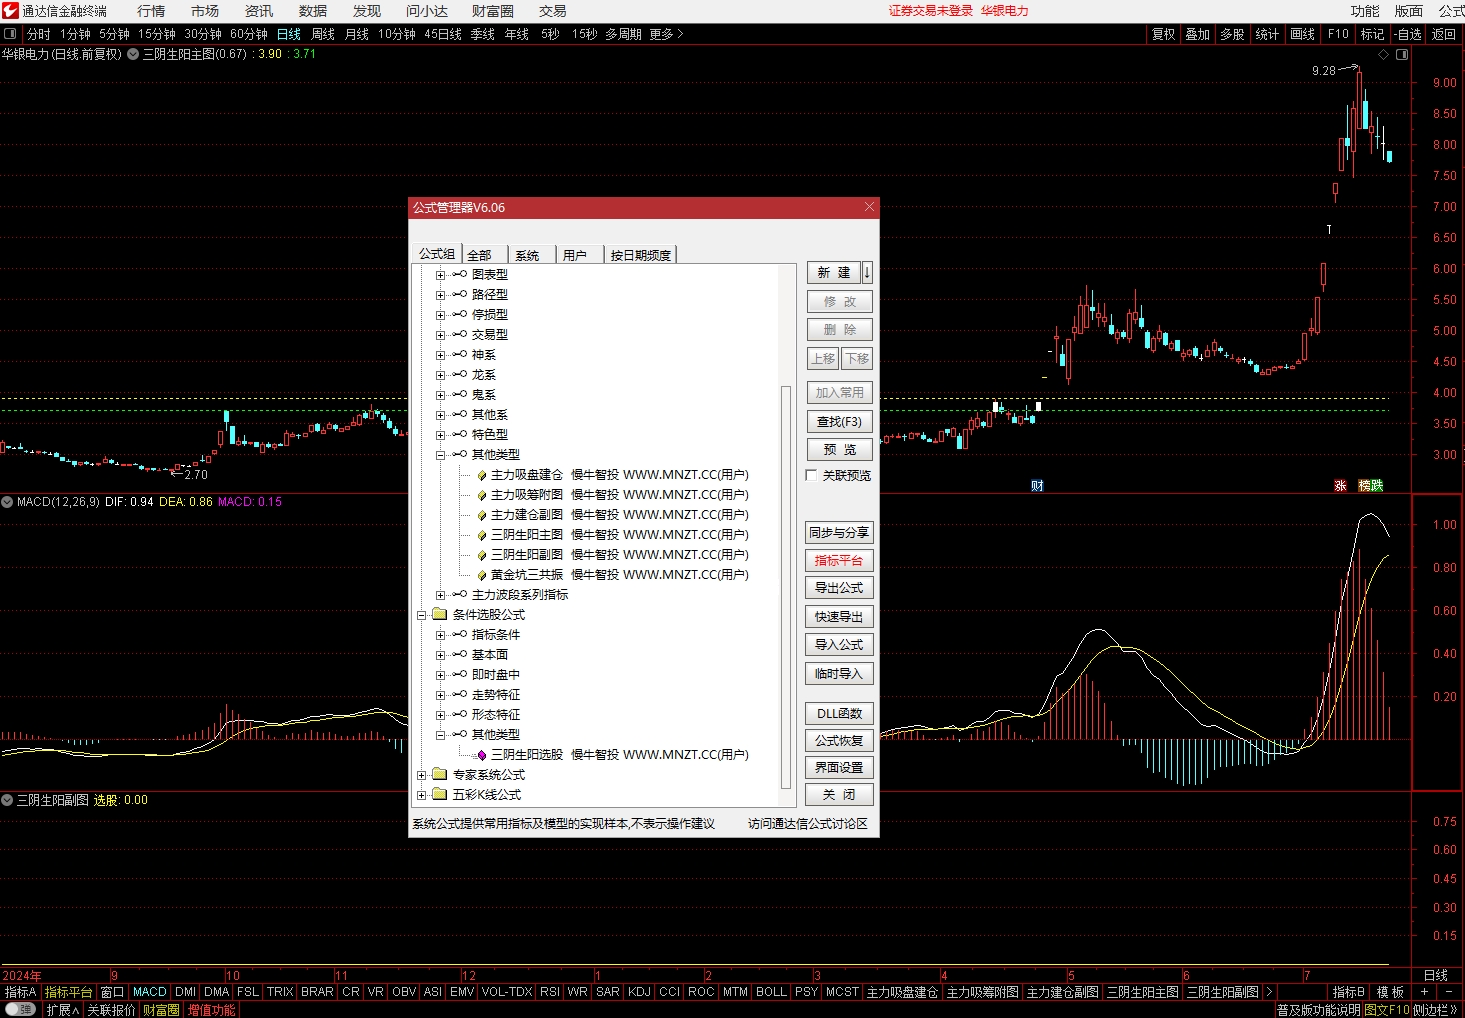Click the 财 marker on the main chart
The image size is (1465, 1018).
(1037, 486)
